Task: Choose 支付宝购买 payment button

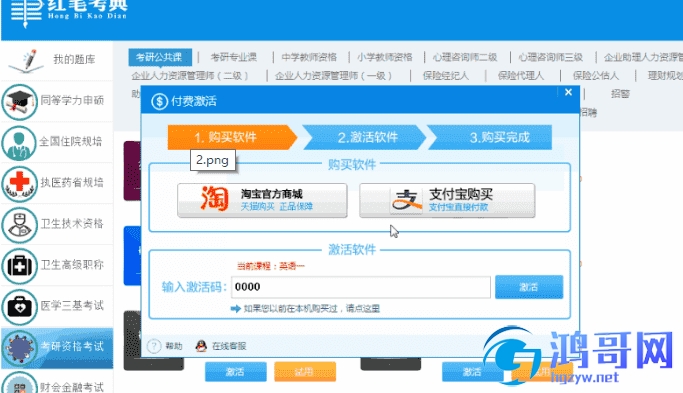Action: tap(447, 200)
